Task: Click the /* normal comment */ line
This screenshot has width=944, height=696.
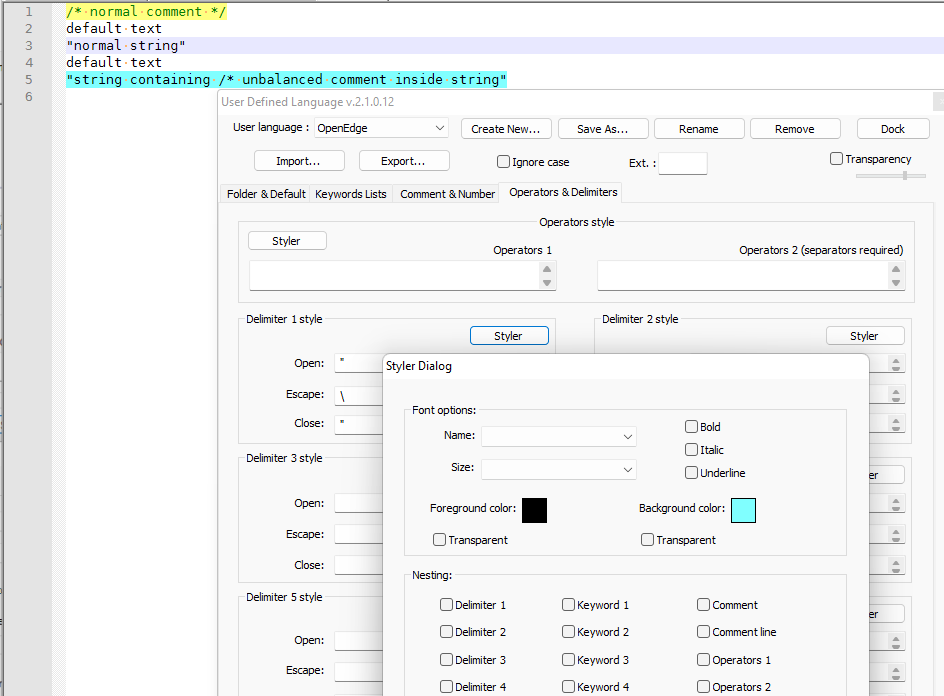Action: pos(146,11)
